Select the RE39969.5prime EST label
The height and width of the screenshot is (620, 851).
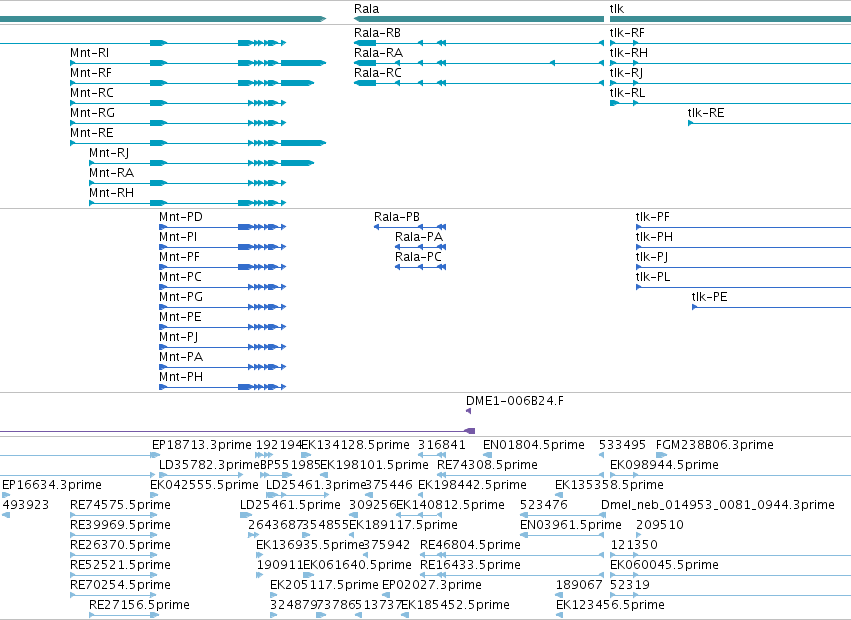click(120, 525)
